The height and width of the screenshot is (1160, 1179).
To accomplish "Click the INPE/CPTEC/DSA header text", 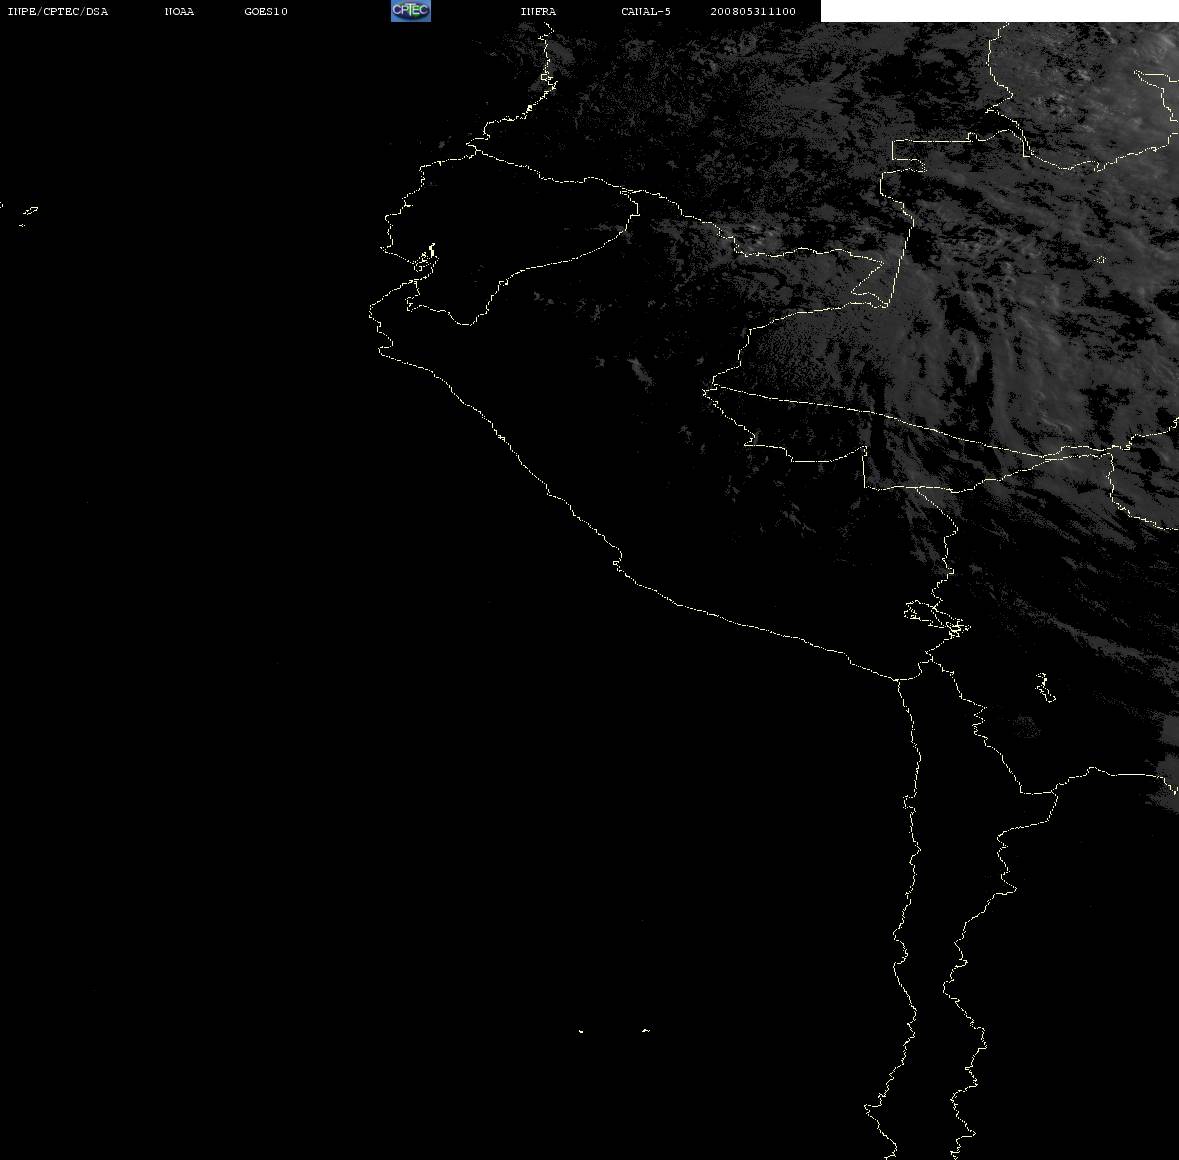I will coord(57,11).
